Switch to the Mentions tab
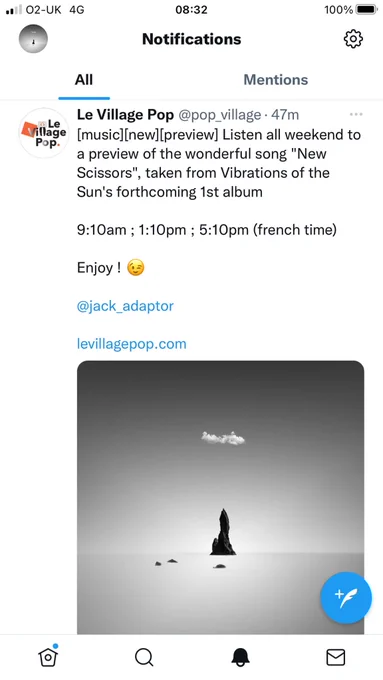The image size is (383, 680). 275,80
